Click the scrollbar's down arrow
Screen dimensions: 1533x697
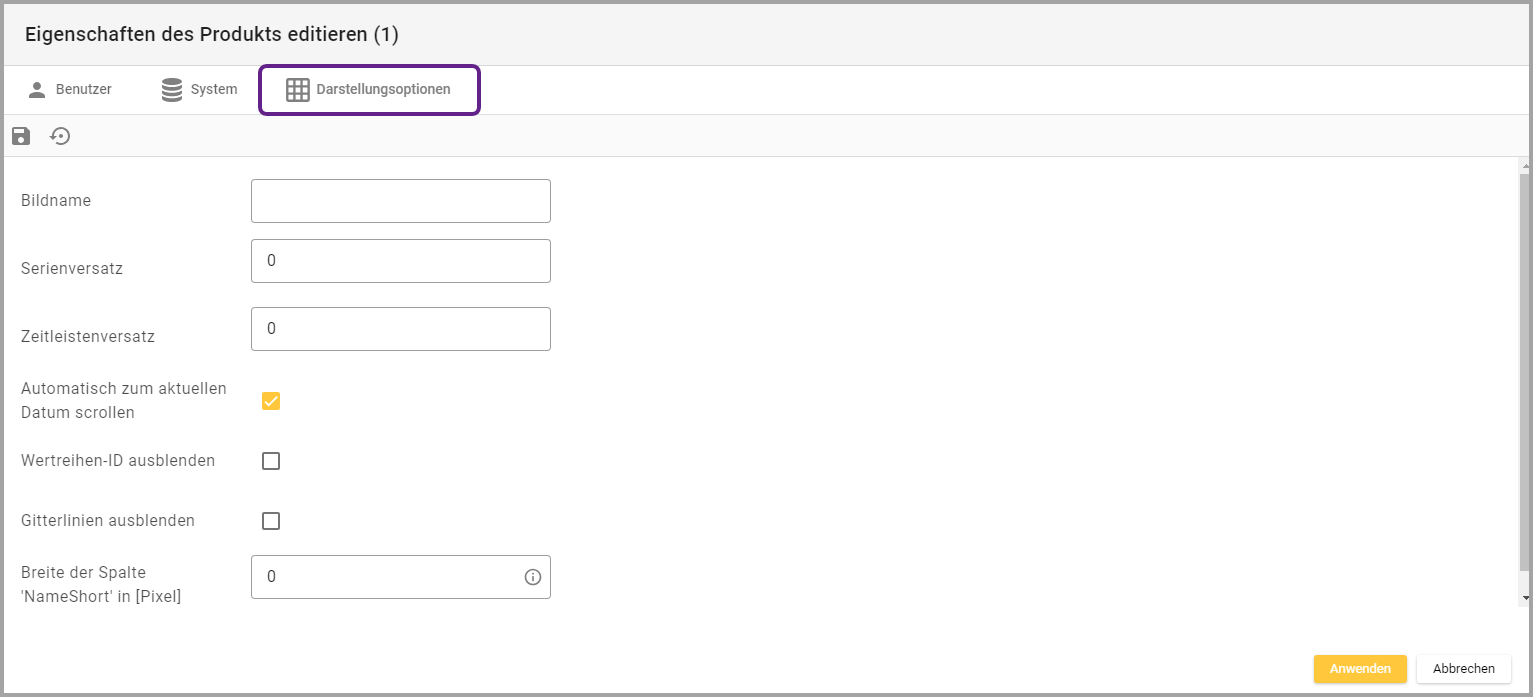click(1525, 598)
